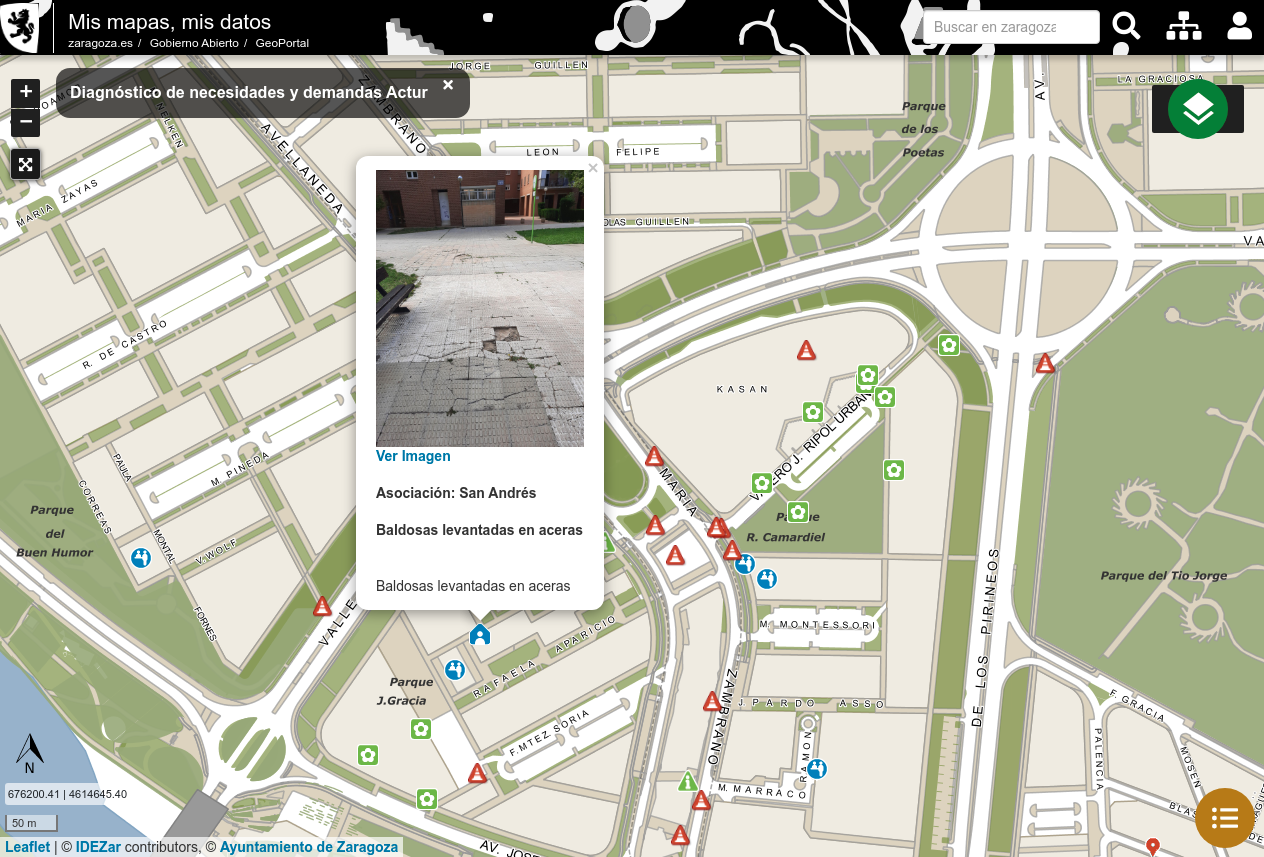Go to GeoPortal breadcrumb
This screenshot has width=1264, height=857.
click(x=282, y=43)
